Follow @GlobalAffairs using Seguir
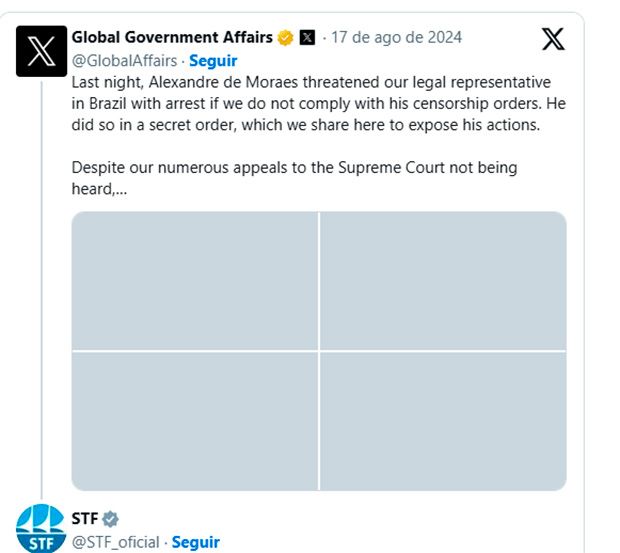The height and width of the screenshot is (553, 620). click(x=213, y=60)
